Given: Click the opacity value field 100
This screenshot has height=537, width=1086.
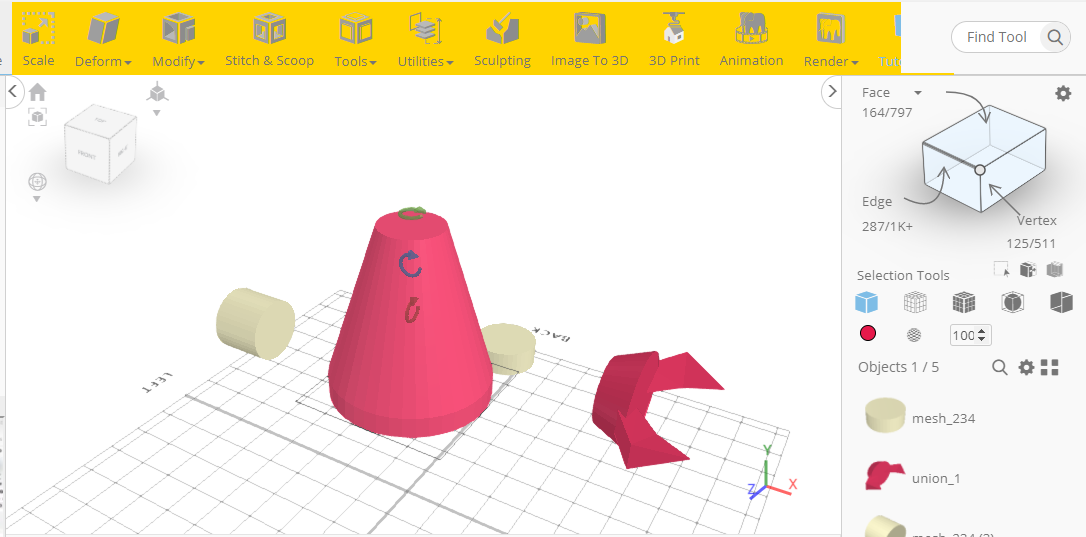Looking at the screenshot, I should (x=963, y=335).
